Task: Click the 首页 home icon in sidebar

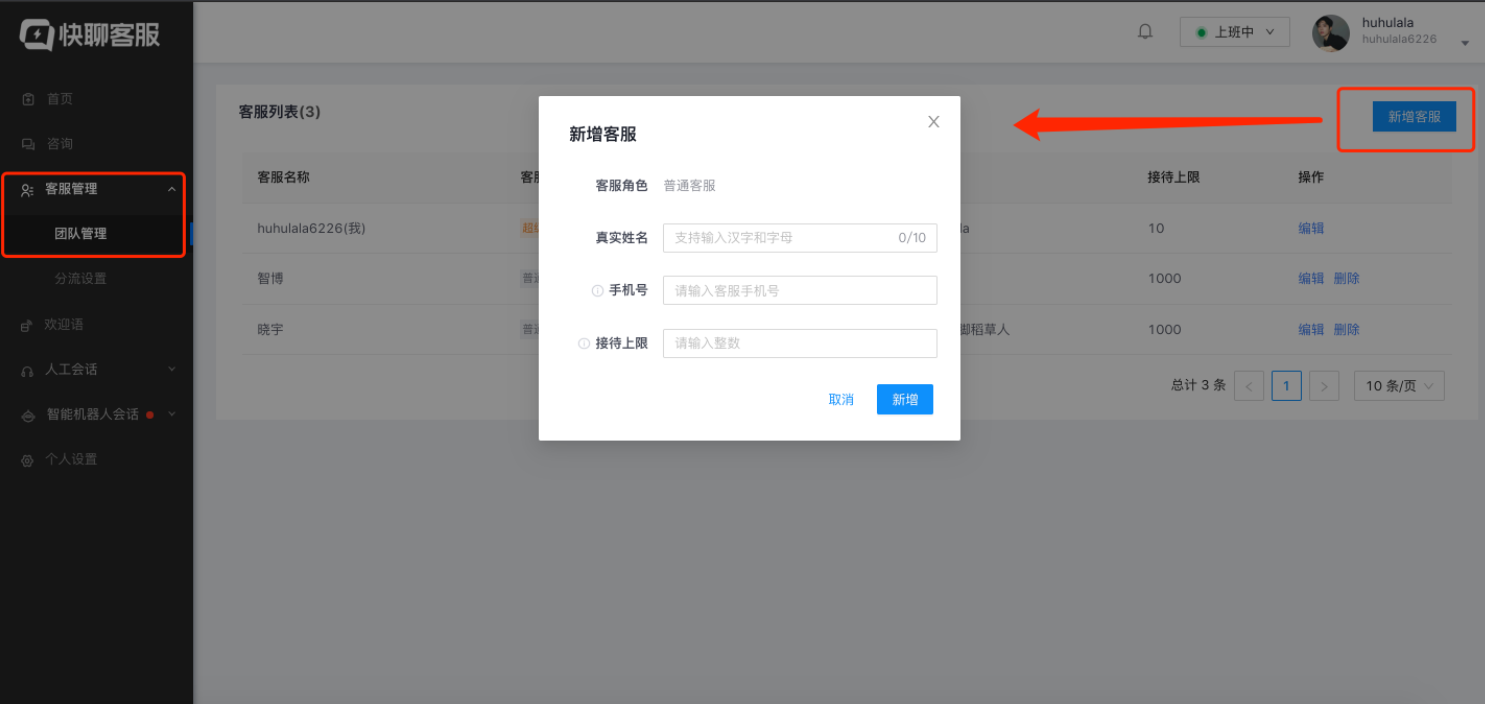Action: [26, 98]
